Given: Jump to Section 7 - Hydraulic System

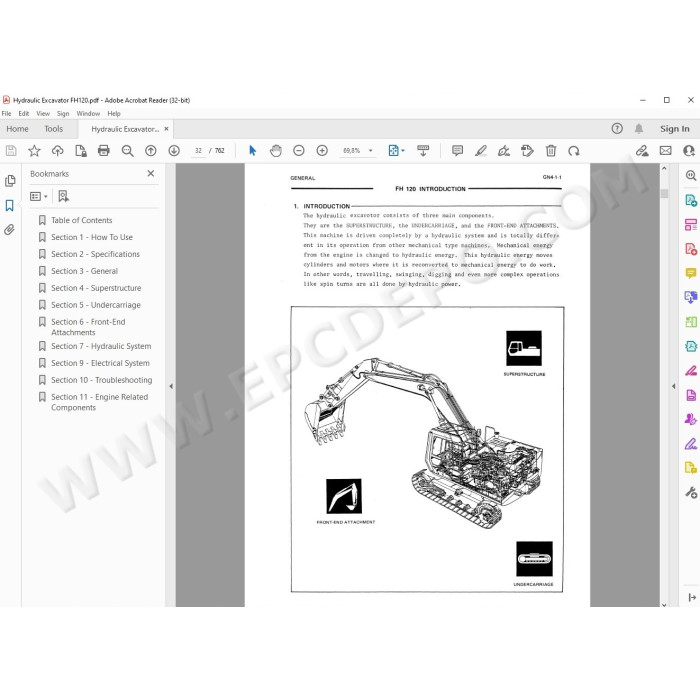Looking at the screenshot, I should point(101,346).
